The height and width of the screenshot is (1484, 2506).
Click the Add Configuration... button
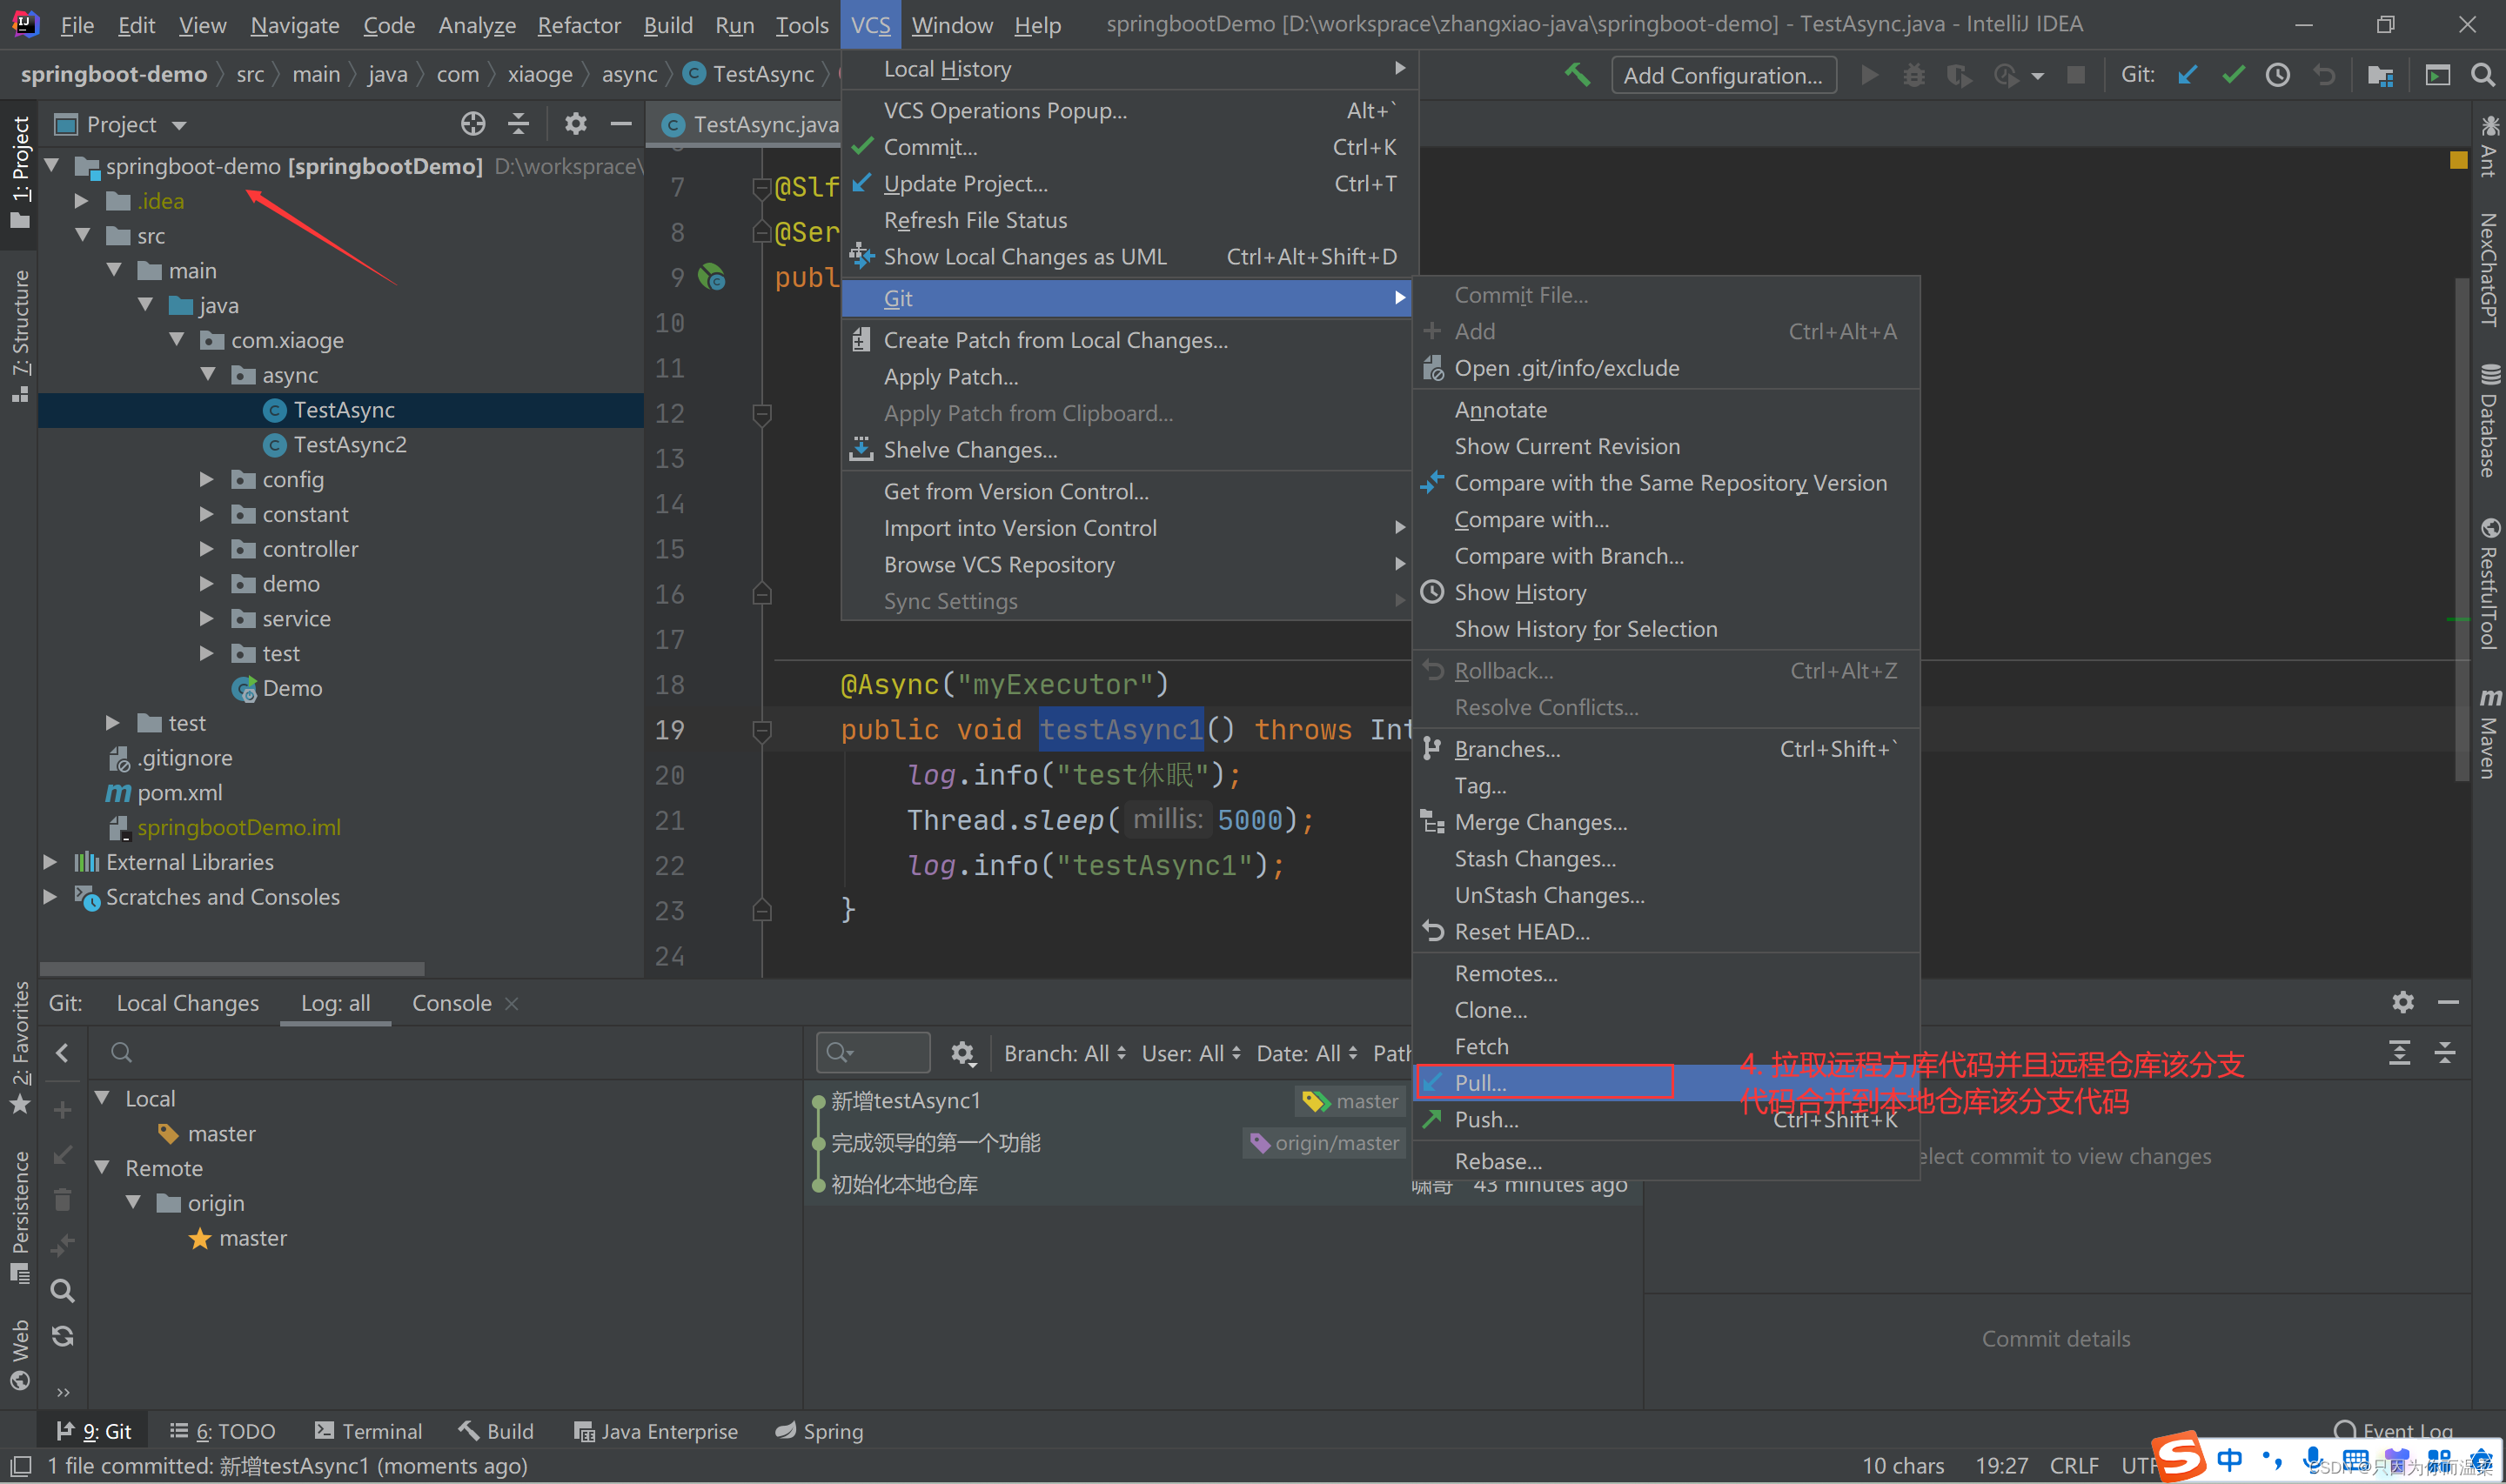point(1723,75)
